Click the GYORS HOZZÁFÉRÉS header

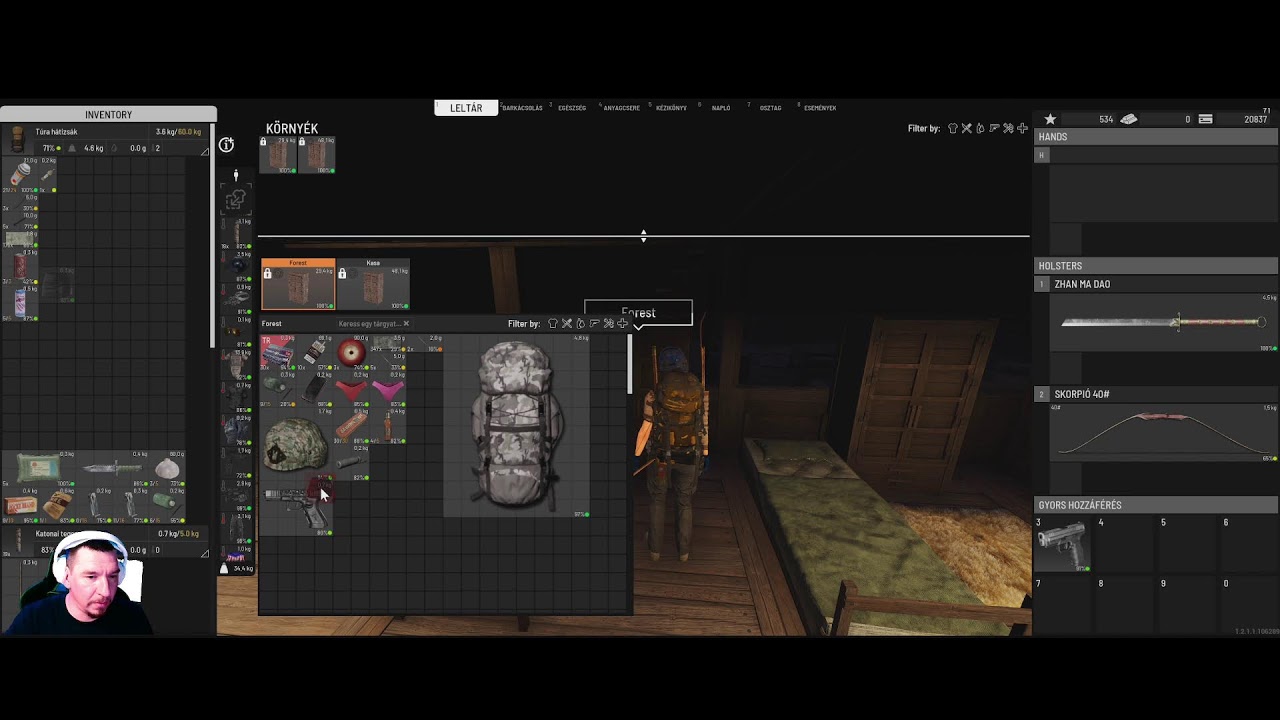pyautogui.click(x=1156, y=505)
